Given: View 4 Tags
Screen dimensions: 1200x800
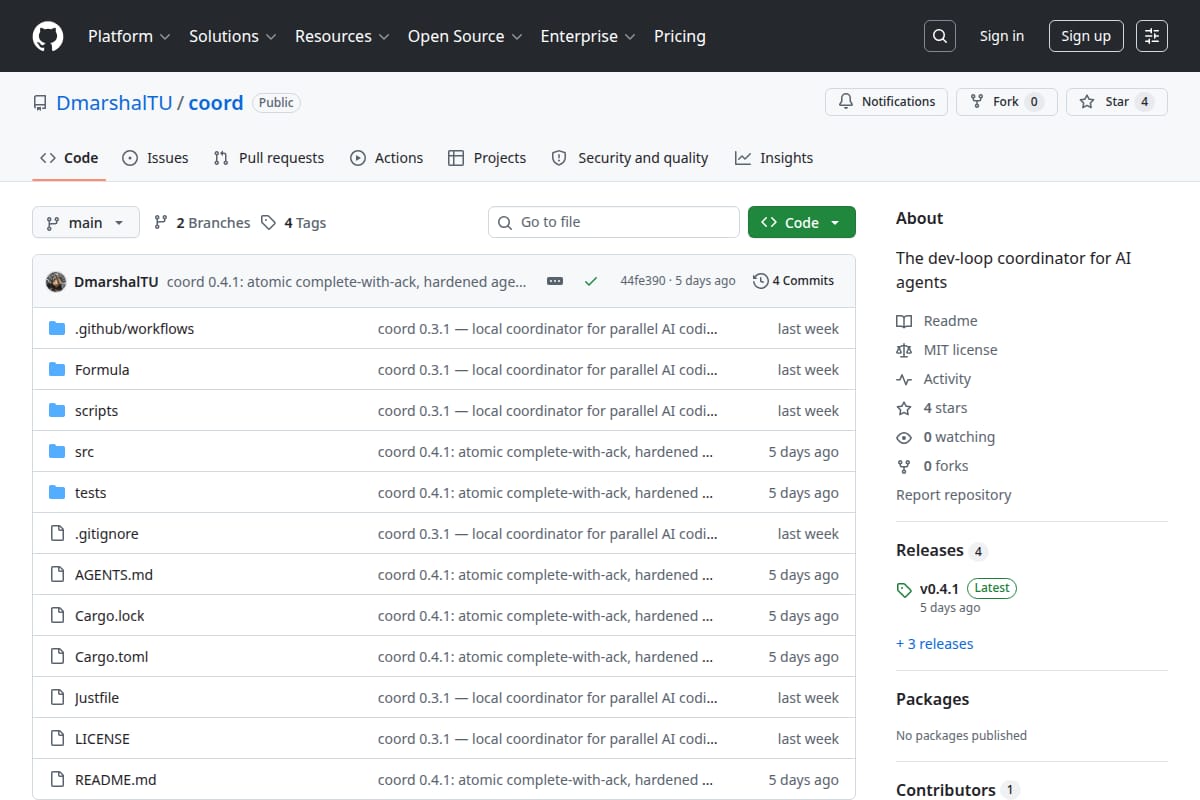Looking at the screenshot, I should [294, 223].
